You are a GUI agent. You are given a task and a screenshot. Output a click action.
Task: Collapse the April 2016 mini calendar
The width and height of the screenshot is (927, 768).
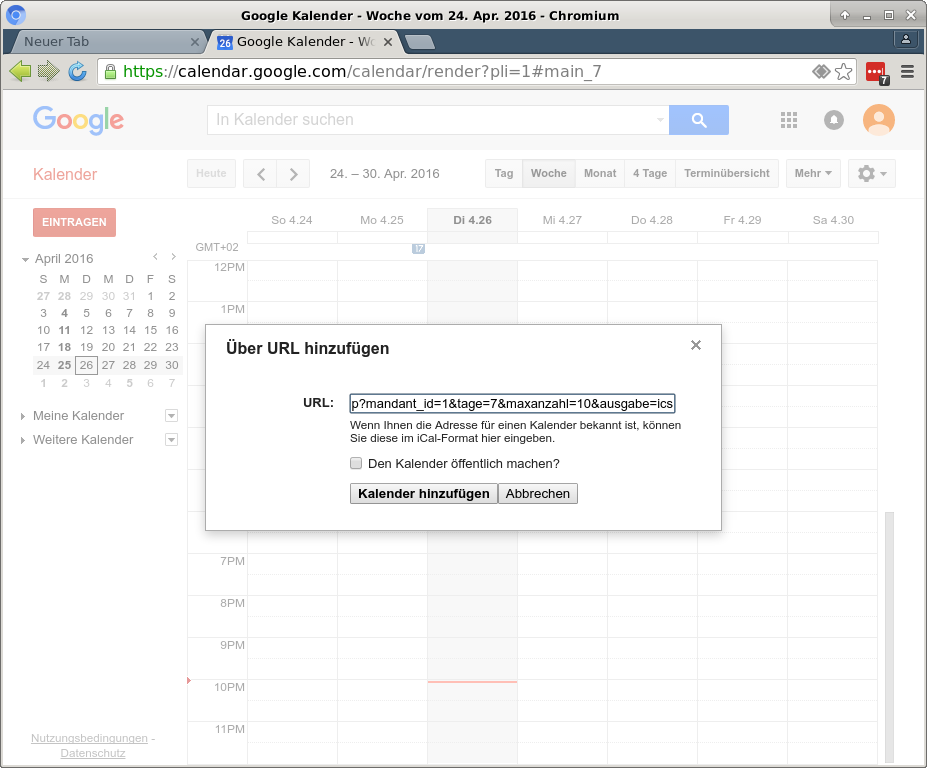pyautogui.click(x=25, y=259)
